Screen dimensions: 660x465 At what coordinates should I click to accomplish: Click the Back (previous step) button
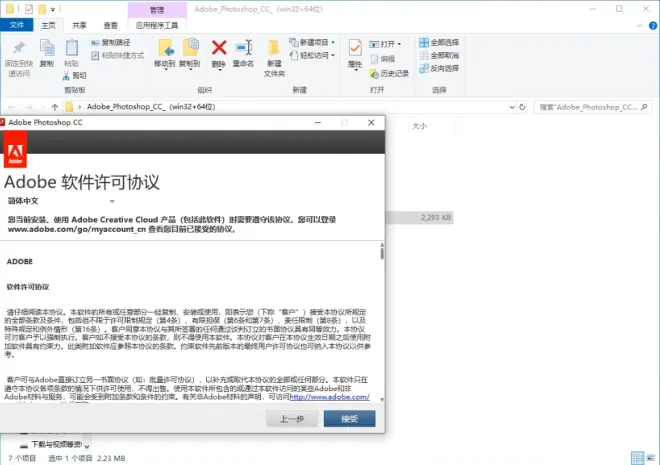tap(292, 419)
